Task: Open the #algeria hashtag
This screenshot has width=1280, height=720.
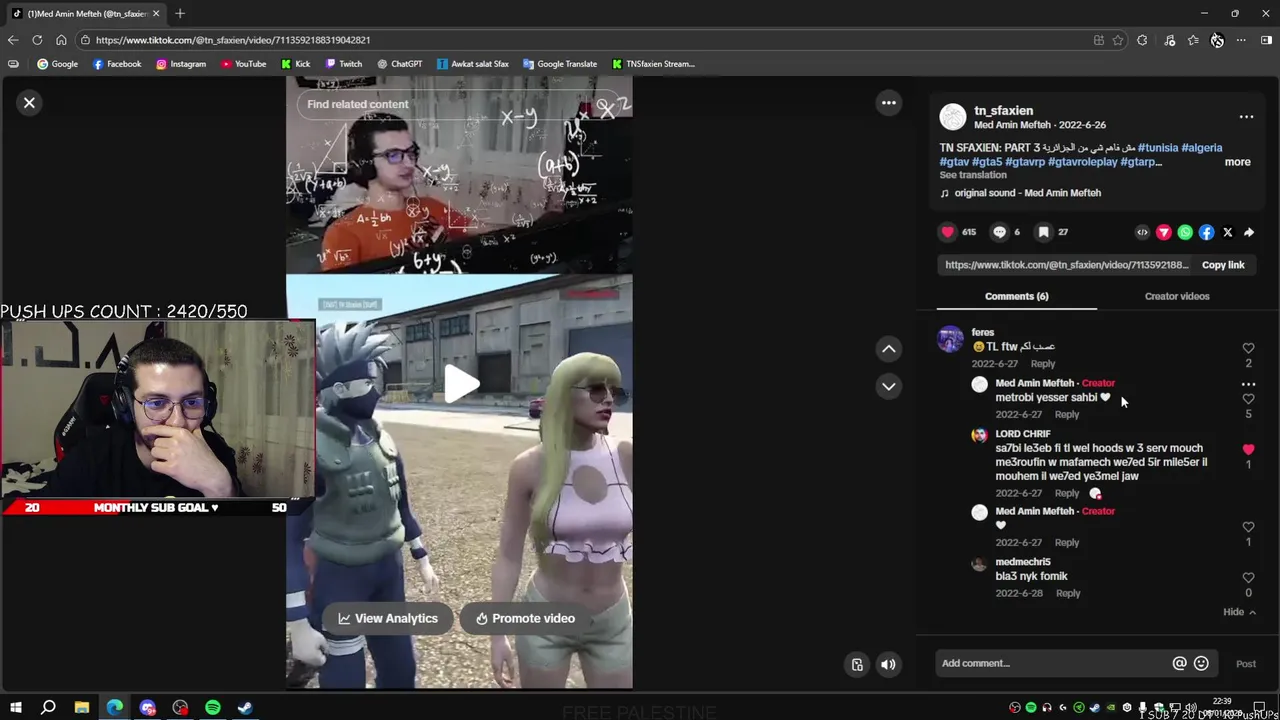Action: pos(1202,148)
